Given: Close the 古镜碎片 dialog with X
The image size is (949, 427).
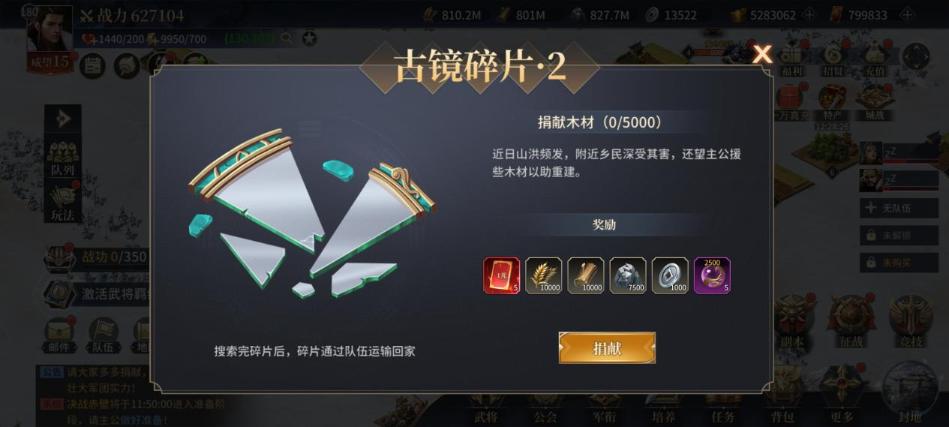Looking at the screenshot, I should coord(762,54).
